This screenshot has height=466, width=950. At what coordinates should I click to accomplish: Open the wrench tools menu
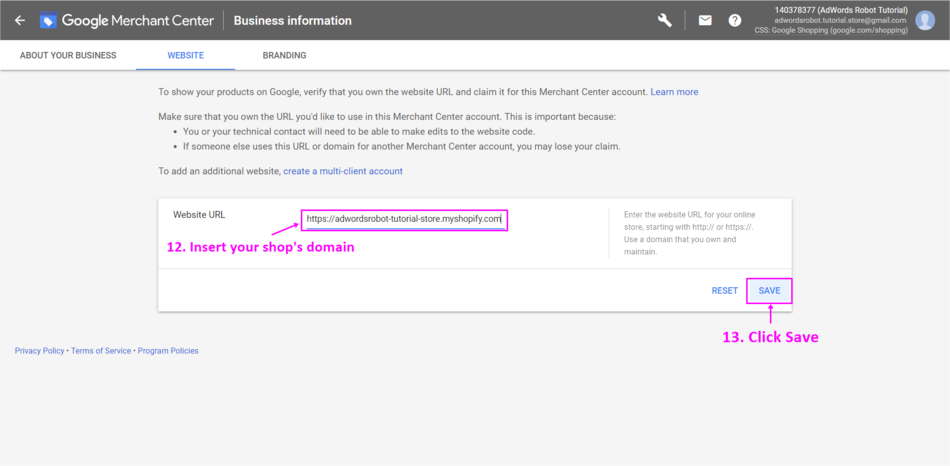(x=665, y=20)
